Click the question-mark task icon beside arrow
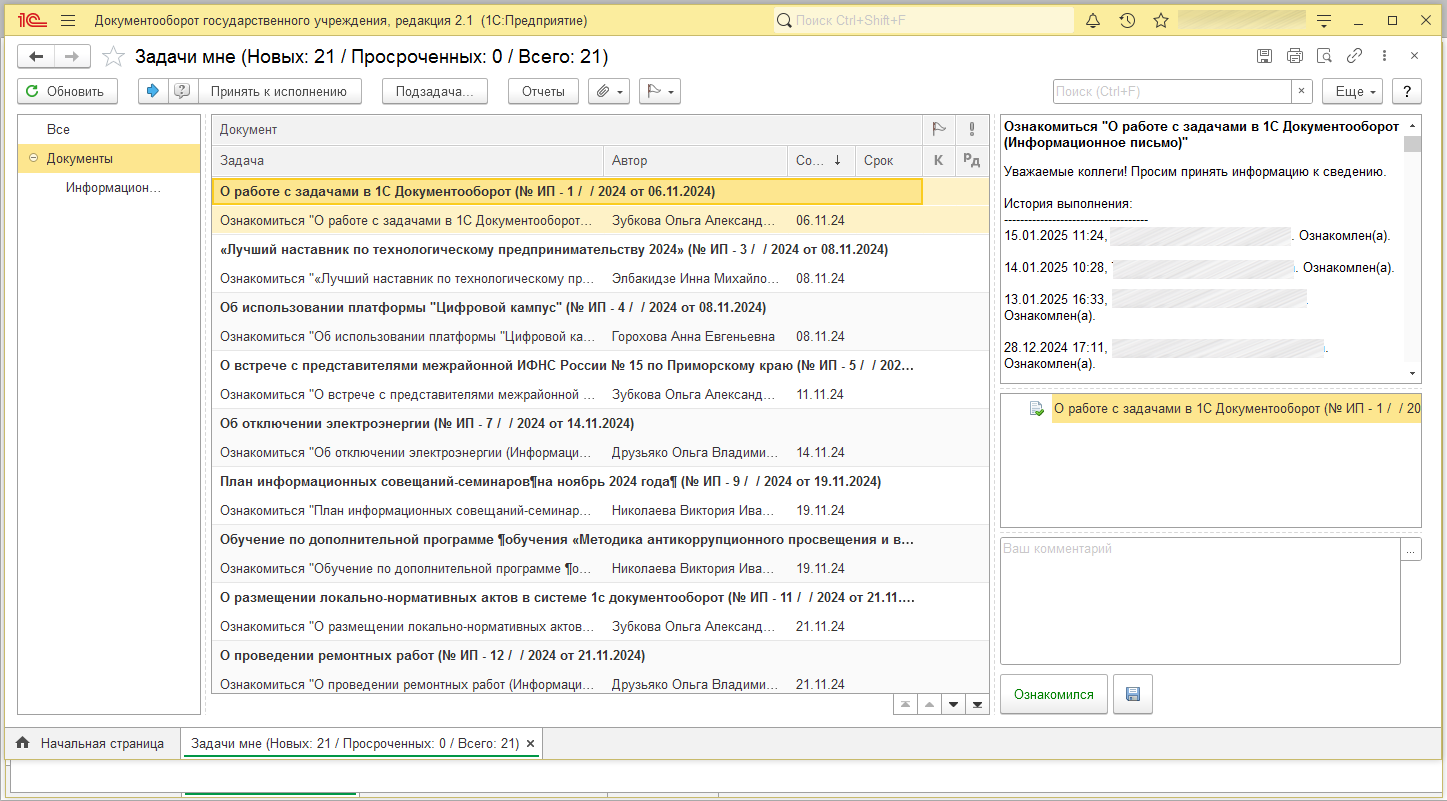 (181, 91)
